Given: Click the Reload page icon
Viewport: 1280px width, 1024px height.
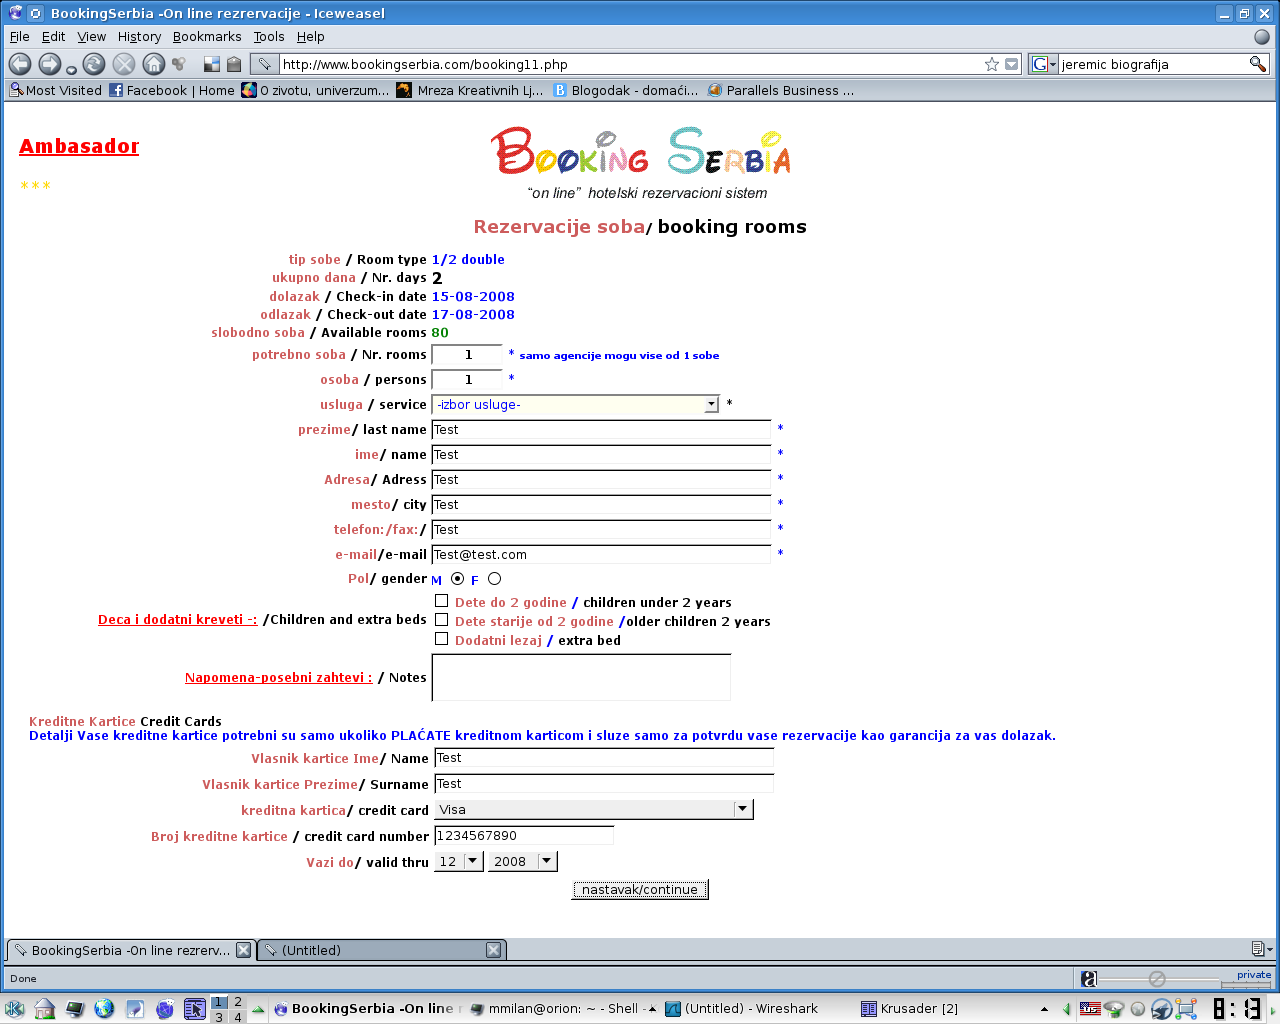Looking at the screenshot, I should pyautogui.click(x=94, y=64).
